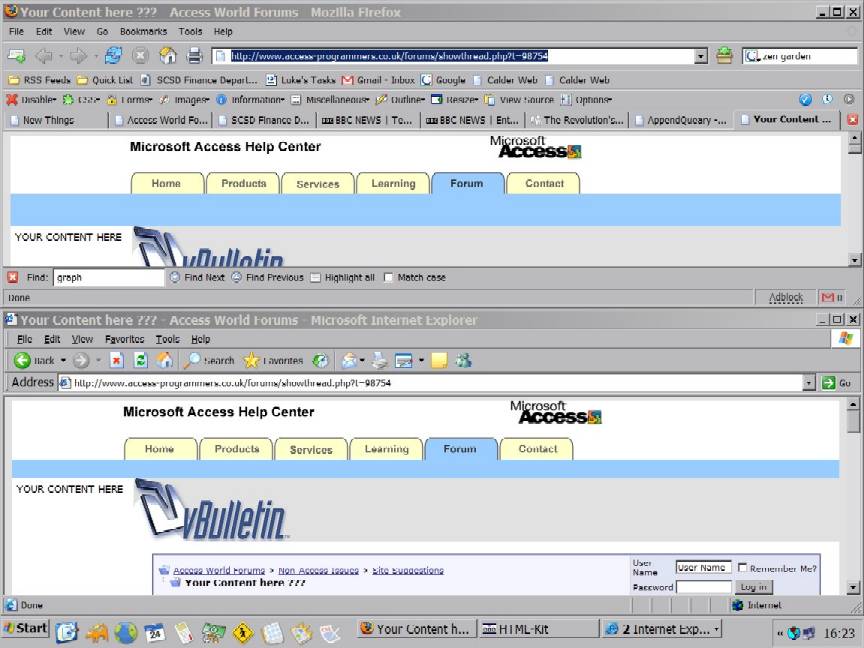Check Remember Me checkbox
Screen dimensions: 864x648
742,567
